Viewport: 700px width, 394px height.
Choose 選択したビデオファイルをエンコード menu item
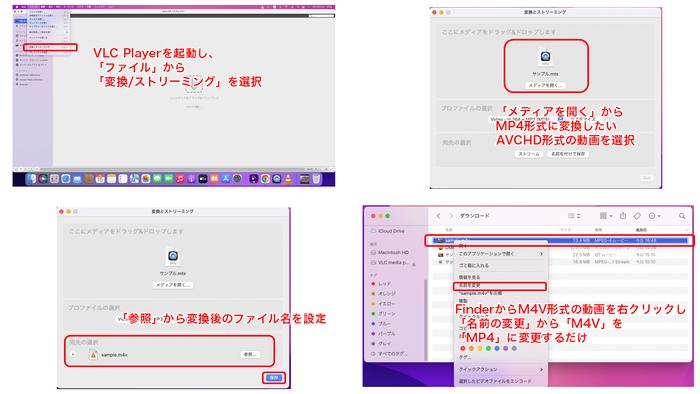pyautogui.click(x=500, y=381)
